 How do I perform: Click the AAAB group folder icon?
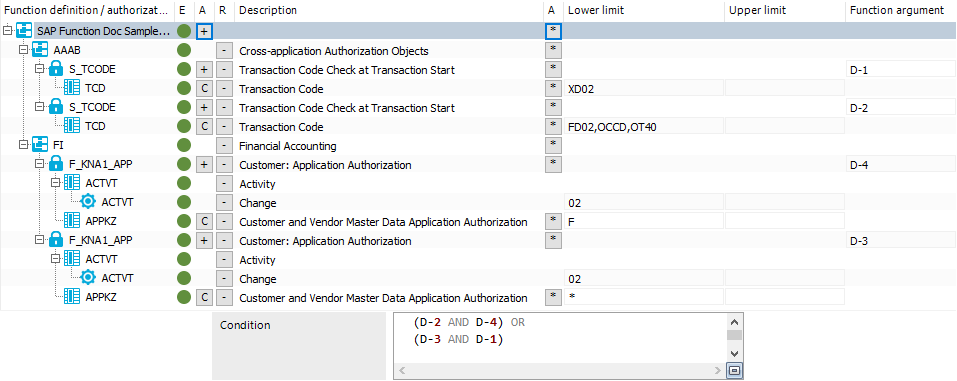pyautogui.click(x=40, y=50)
